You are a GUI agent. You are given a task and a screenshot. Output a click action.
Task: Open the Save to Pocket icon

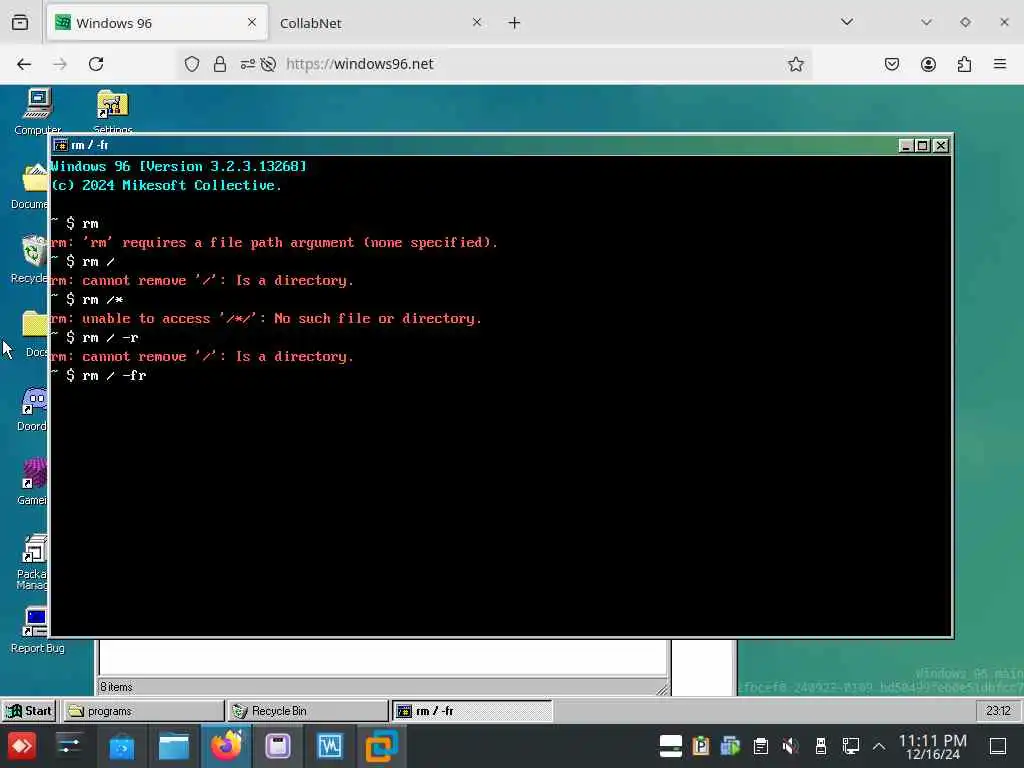[892, 64]
